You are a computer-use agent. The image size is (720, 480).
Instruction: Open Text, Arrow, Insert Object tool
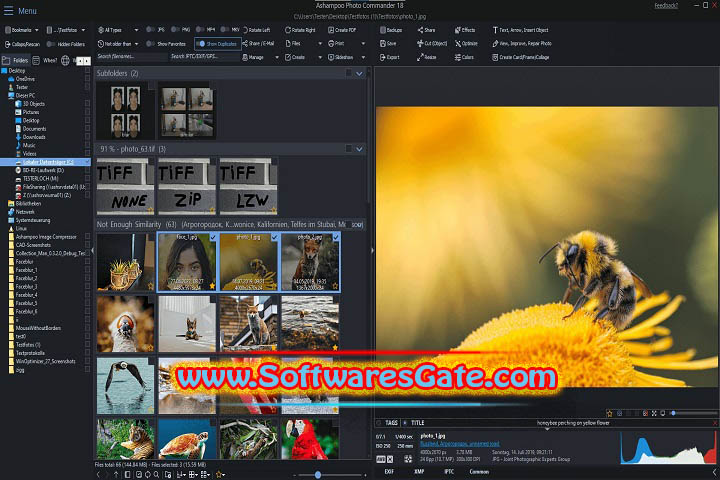520,30
